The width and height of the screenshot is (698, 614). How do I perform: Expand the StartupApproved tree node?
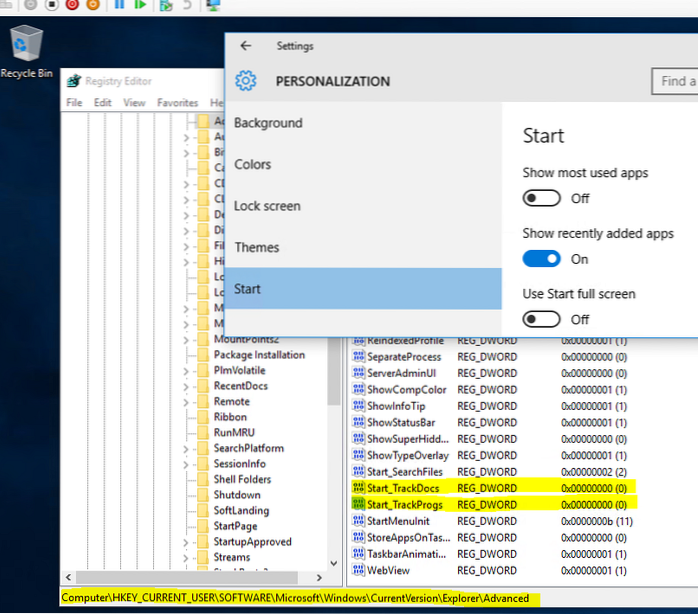[186, 542]
